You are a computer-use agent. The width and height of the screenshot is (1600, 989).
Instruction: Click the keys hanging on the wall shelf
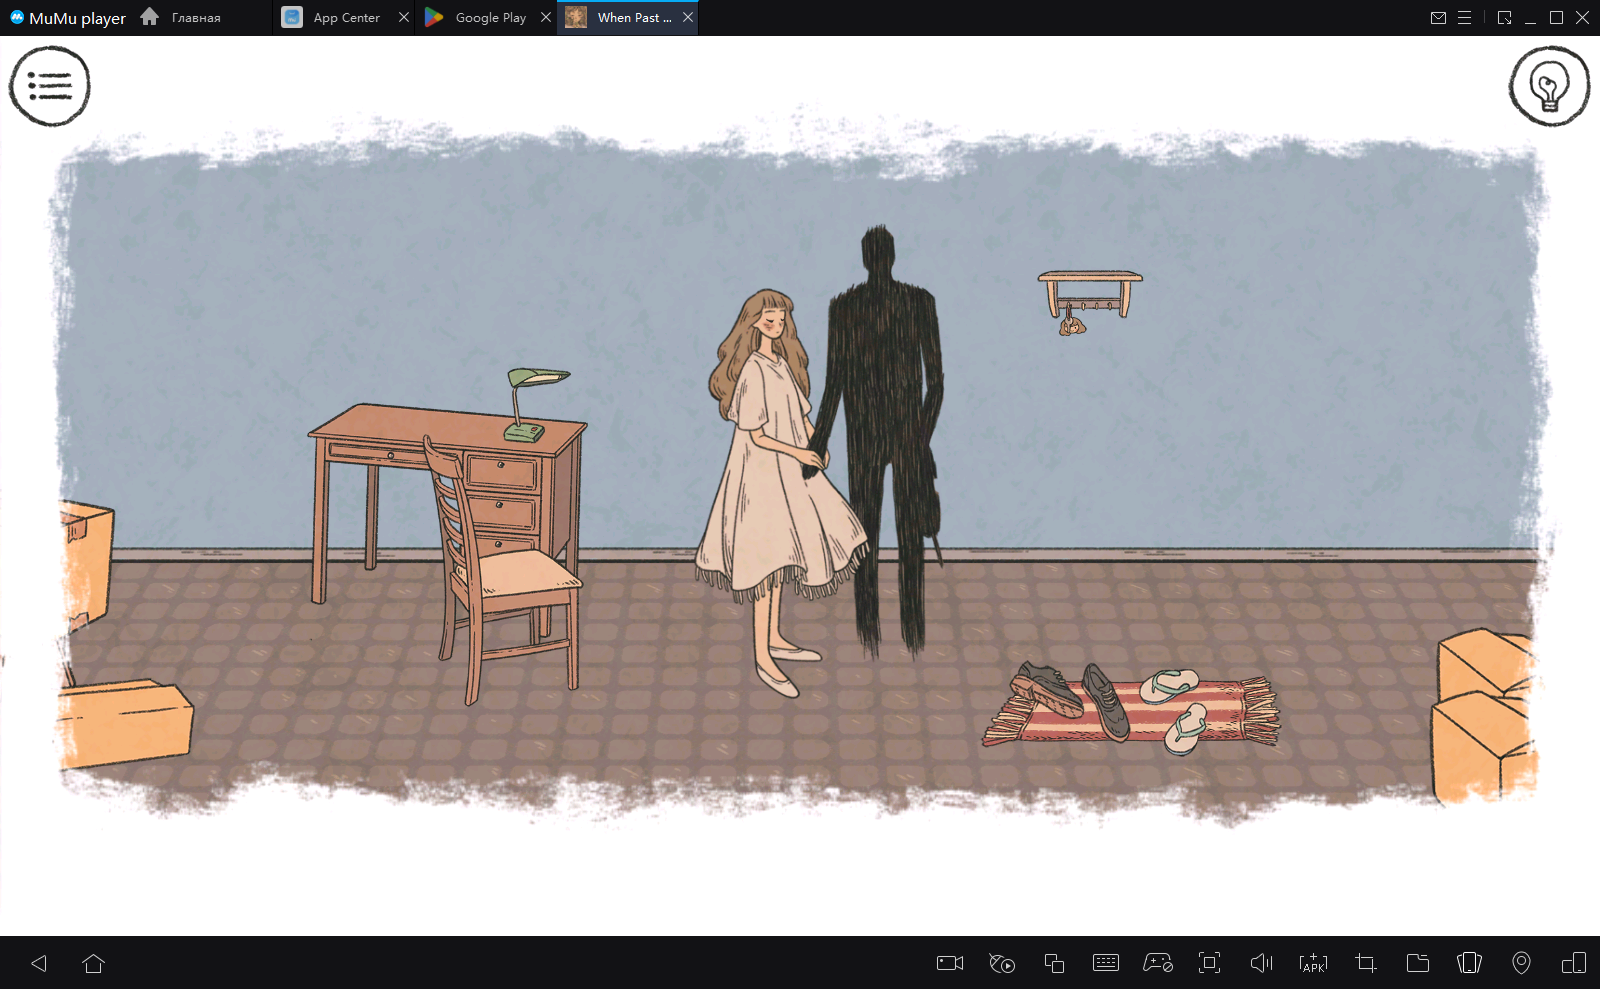click(x=1071, y=323)
